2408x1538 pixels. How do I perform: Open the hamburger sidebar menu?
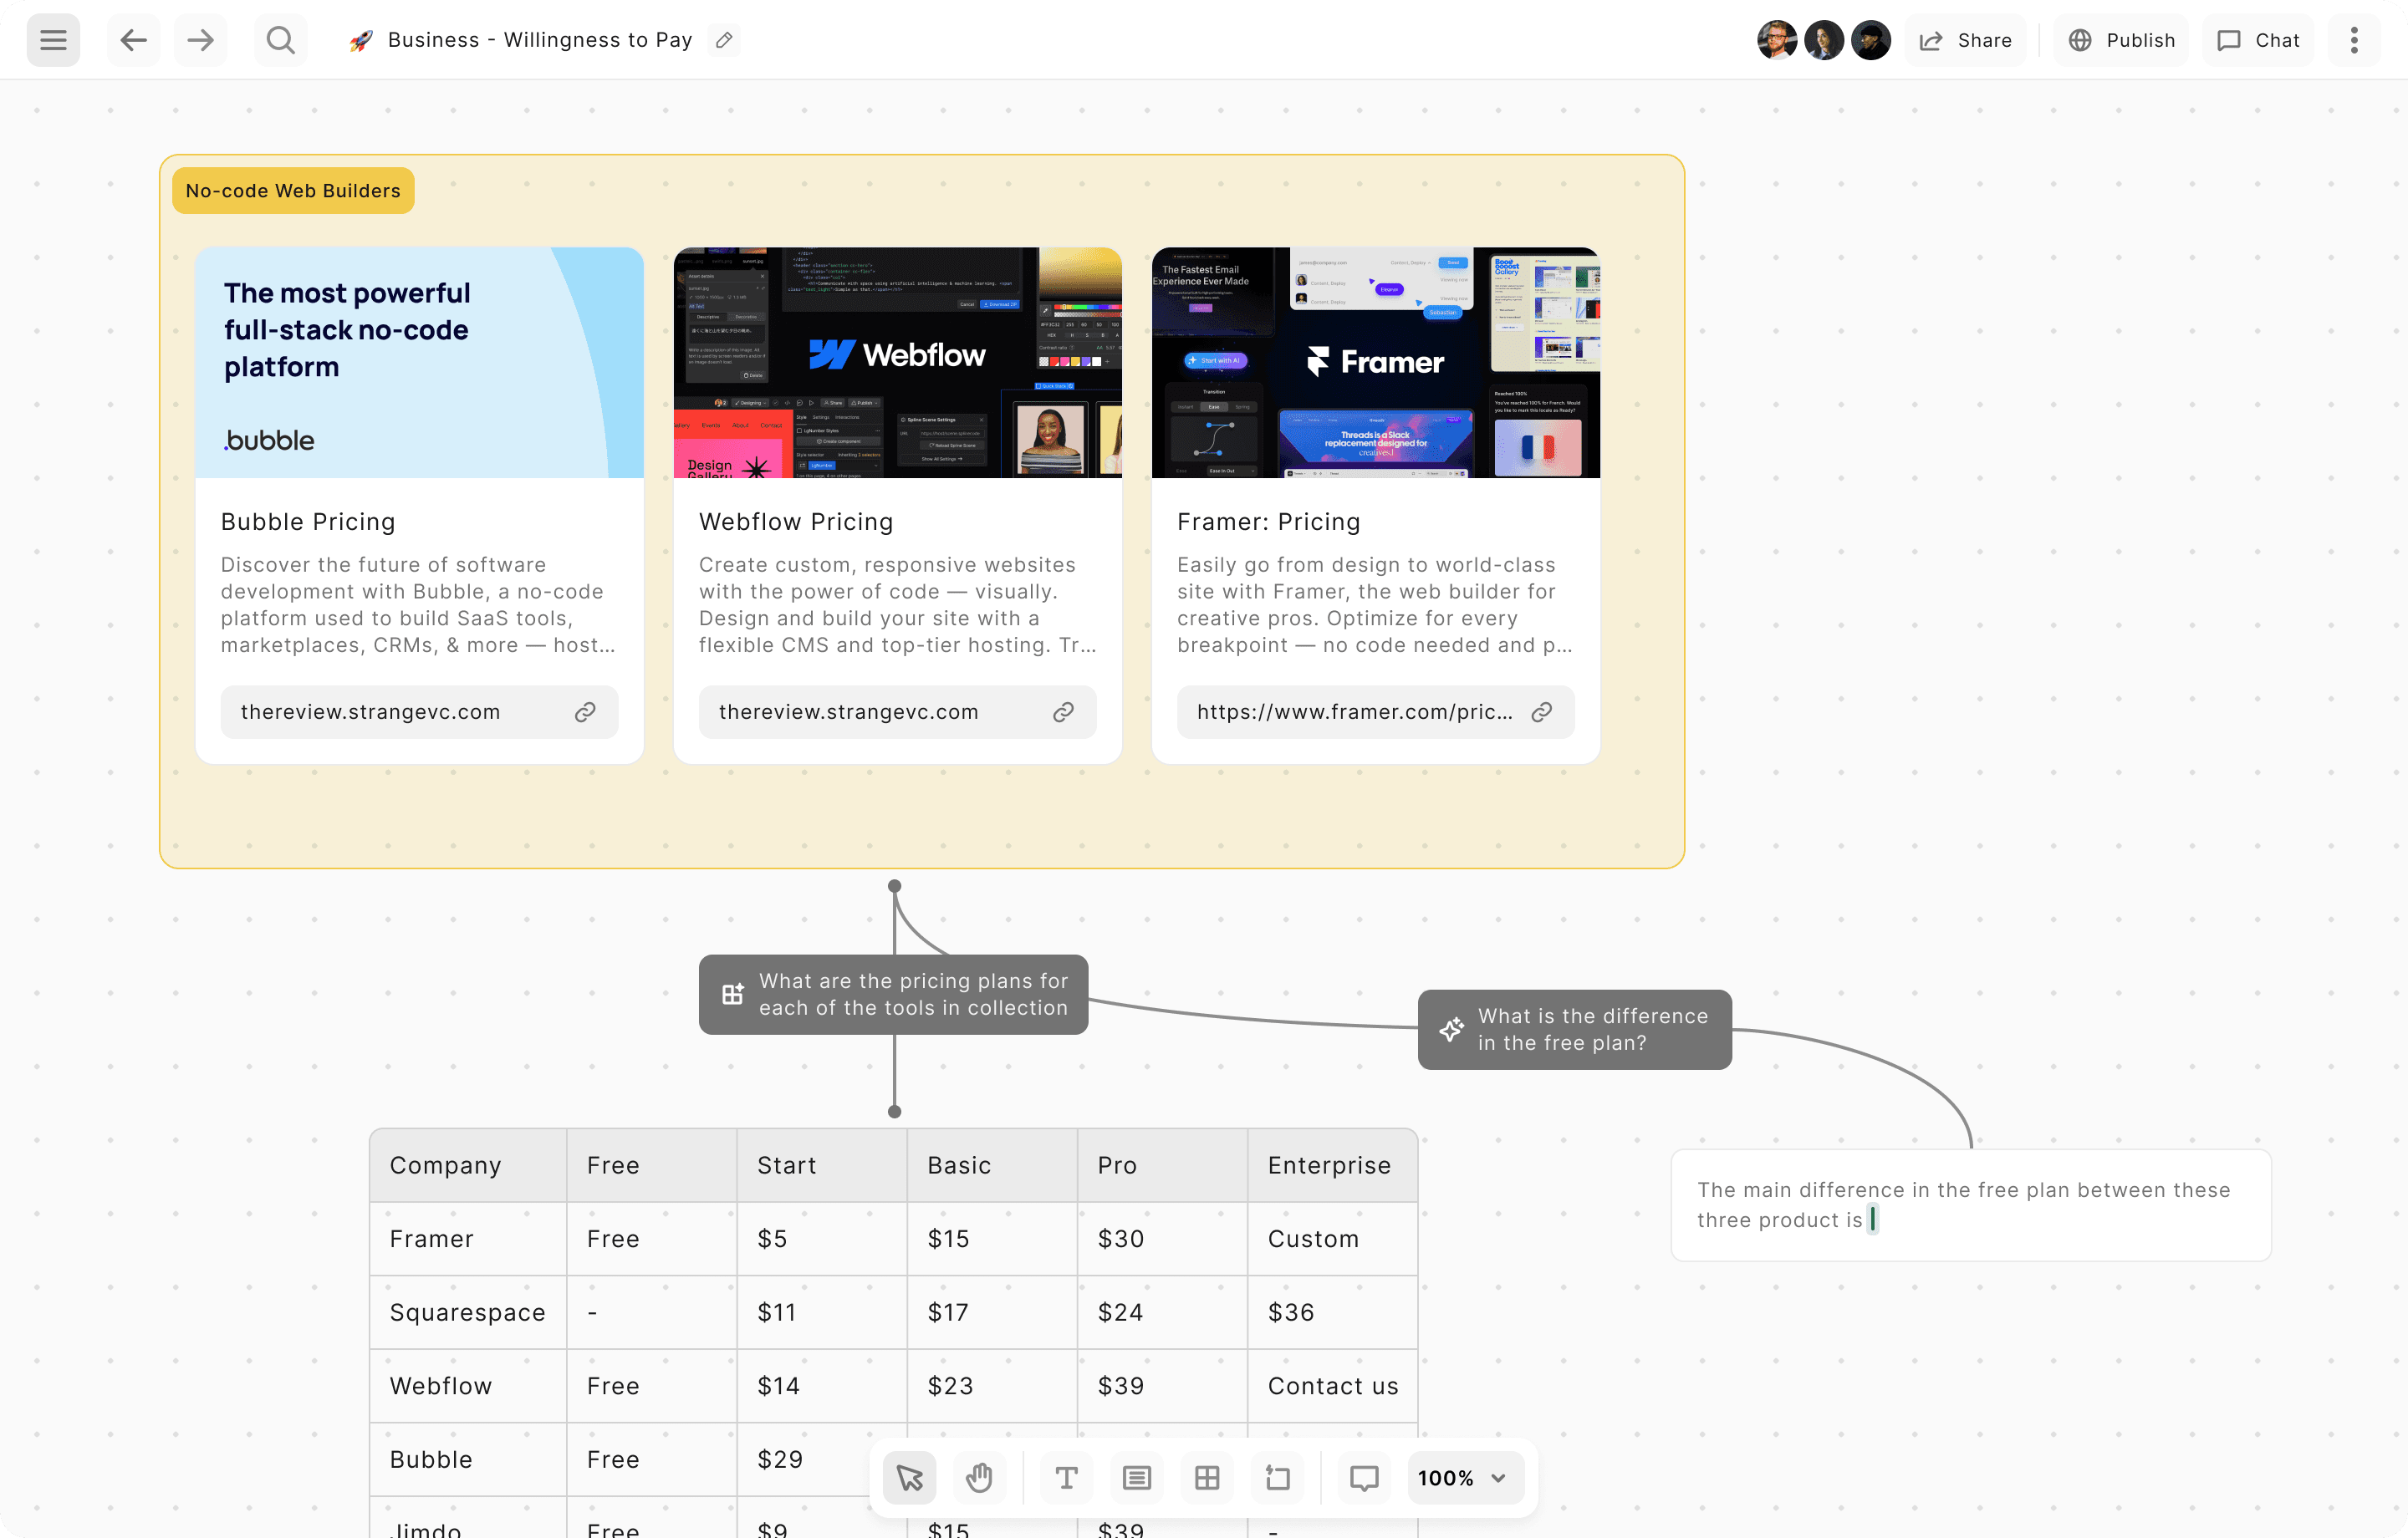tap(53, 40)
